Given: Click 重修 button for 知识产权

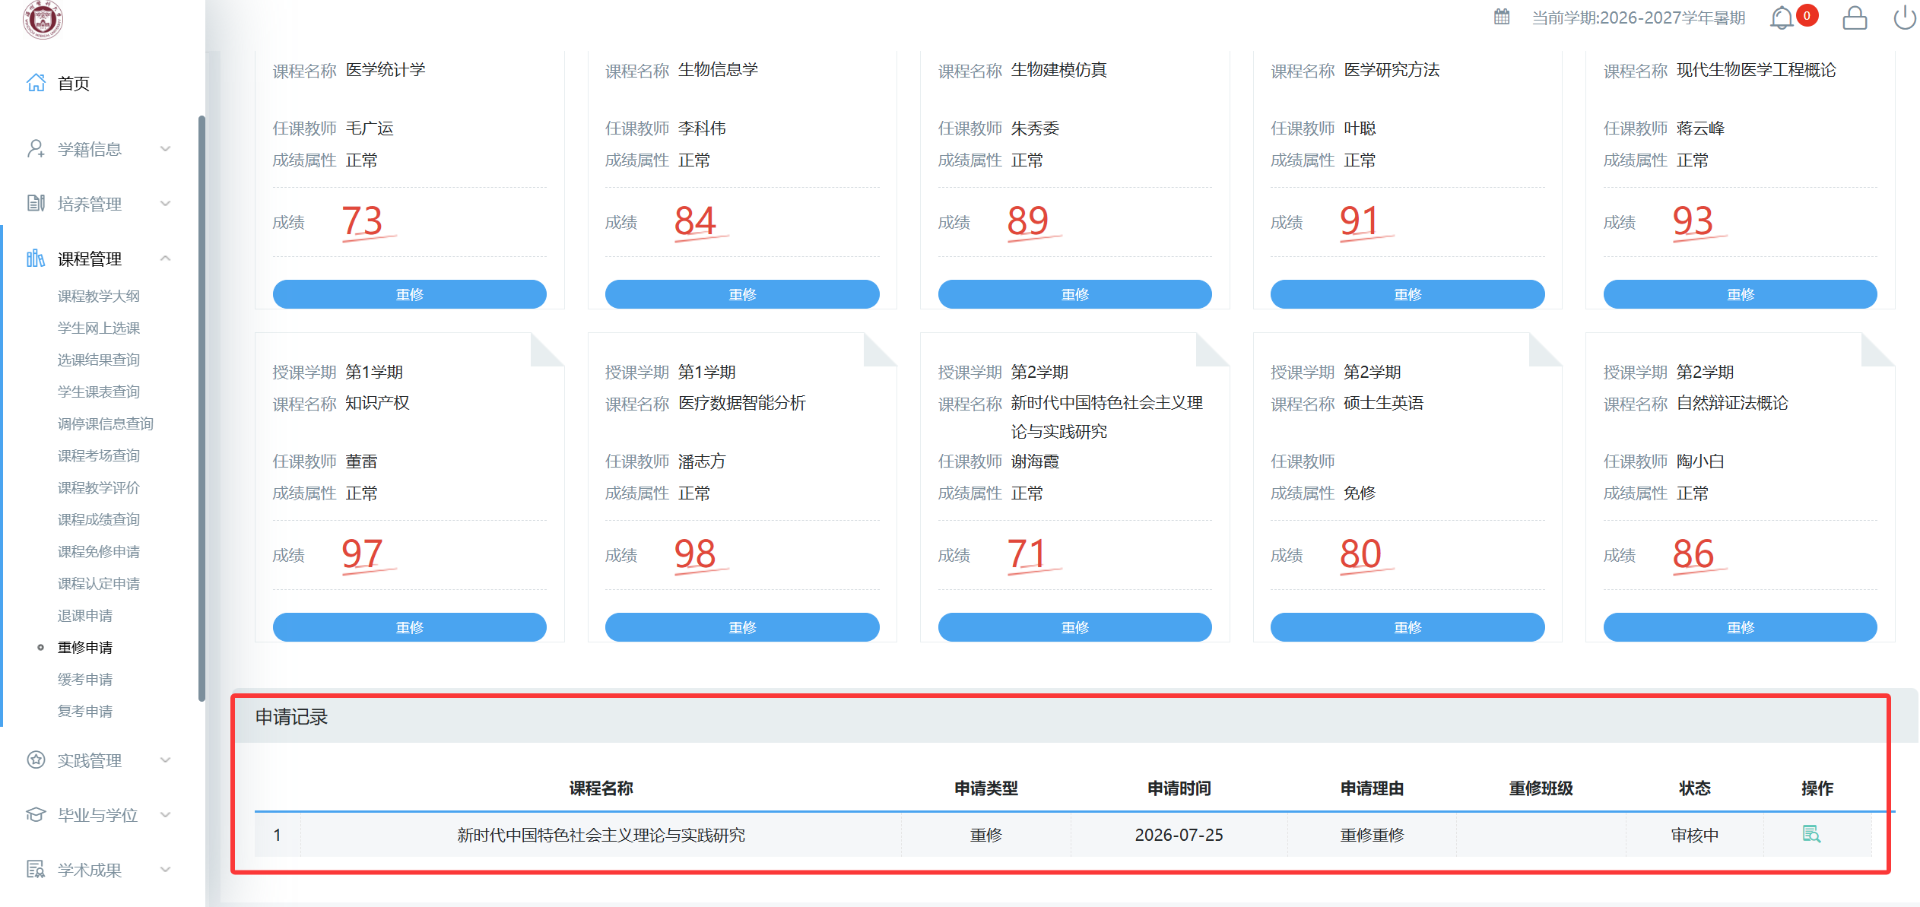Looking at the screenshot, I should coord(410,627).
